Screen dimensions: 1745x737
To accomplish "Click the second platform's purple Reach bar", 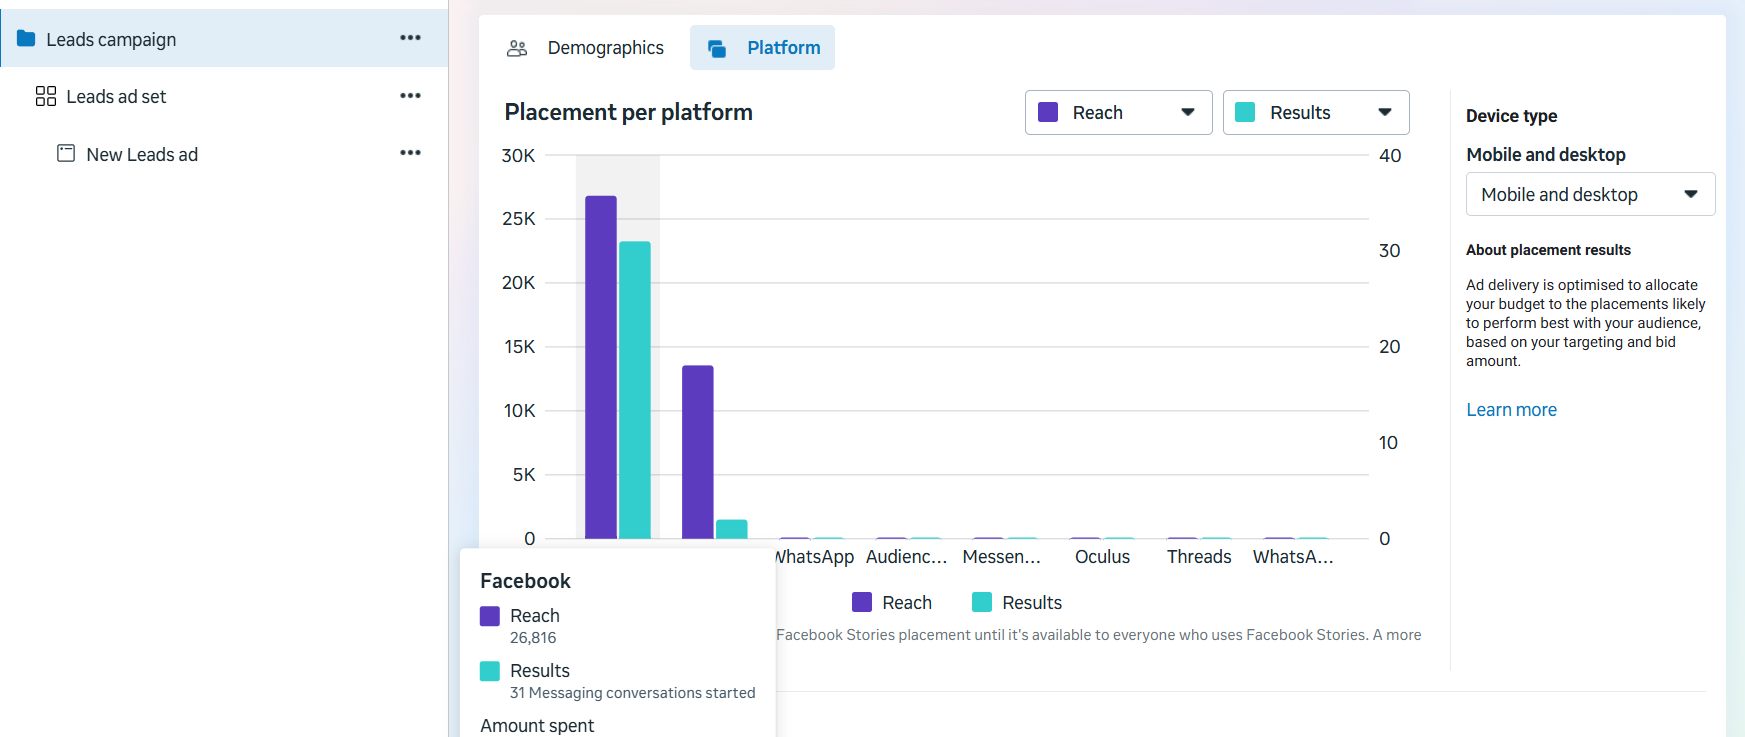I will click(698, 452).
